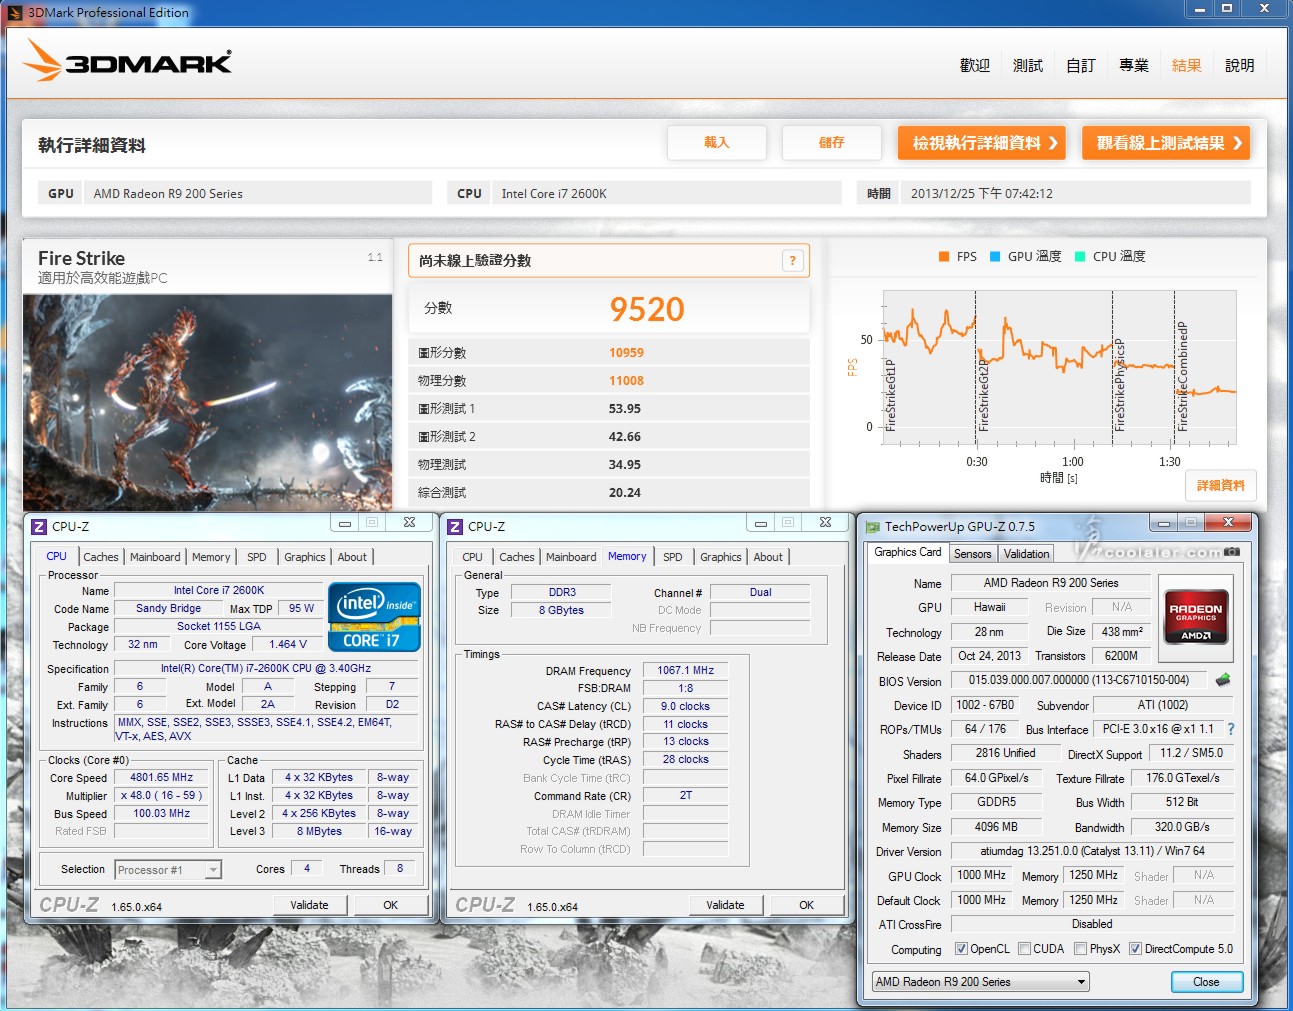Switch to Validation tab in GPU-Z
The height and width of the screenshot is (1011, 1293).
tap(1027, 553)
